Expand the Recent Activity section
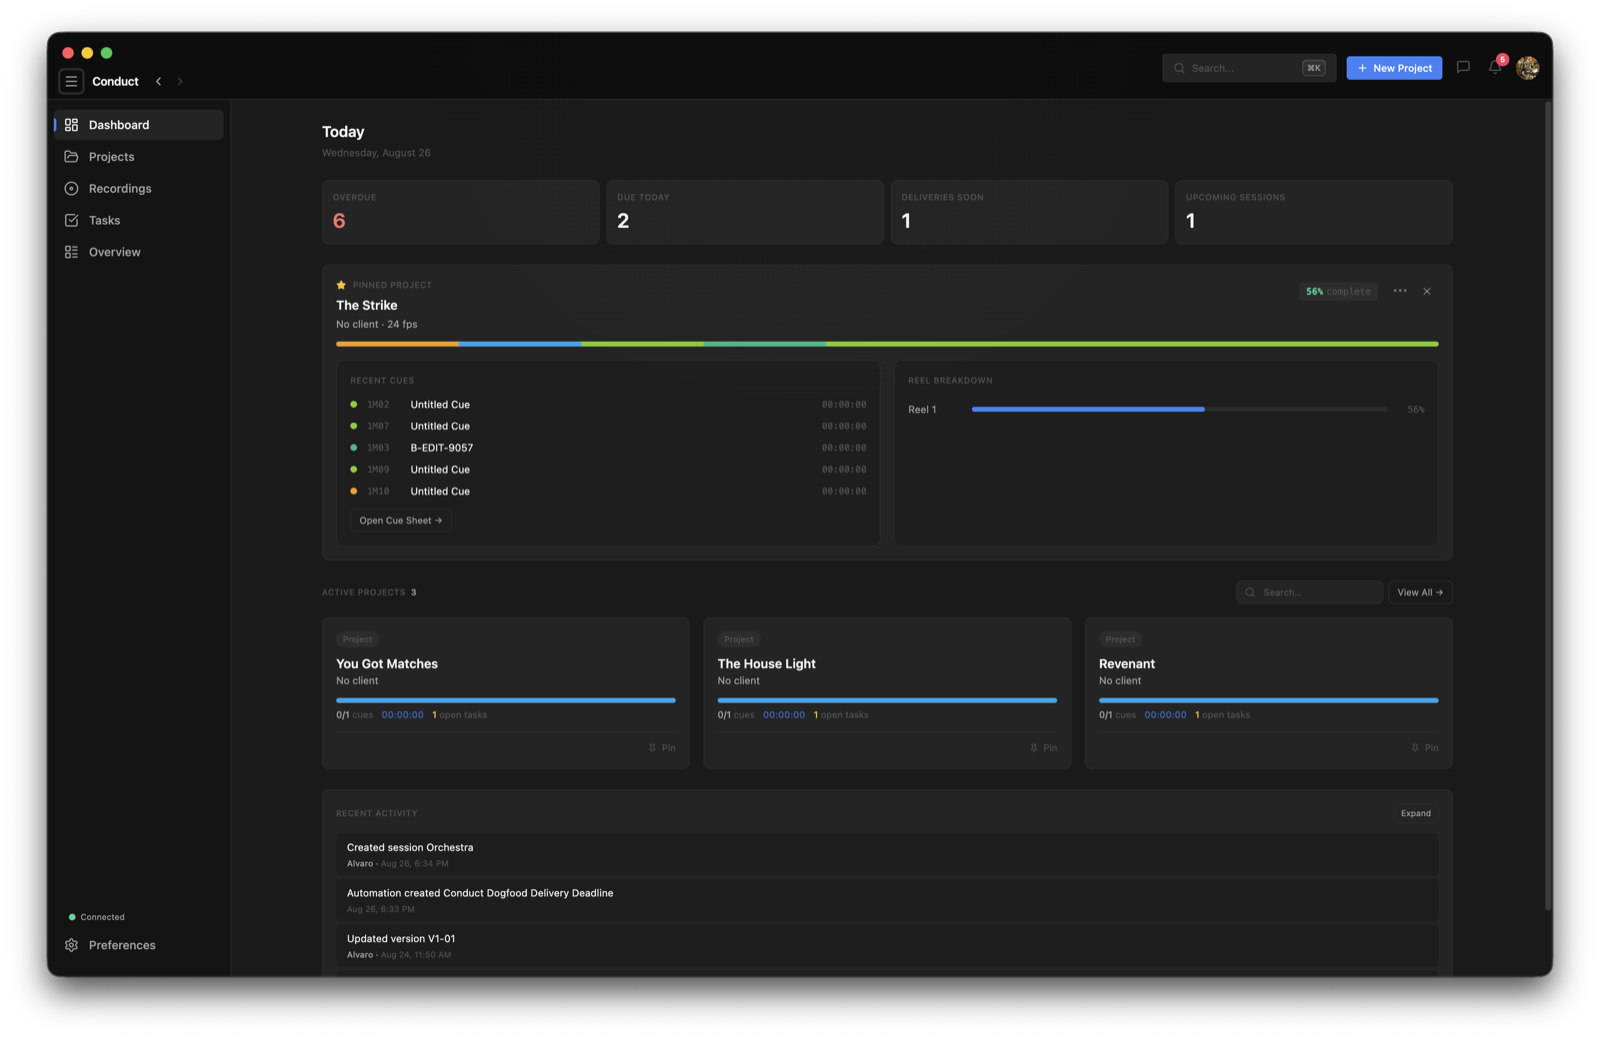 pos(1415,813)
